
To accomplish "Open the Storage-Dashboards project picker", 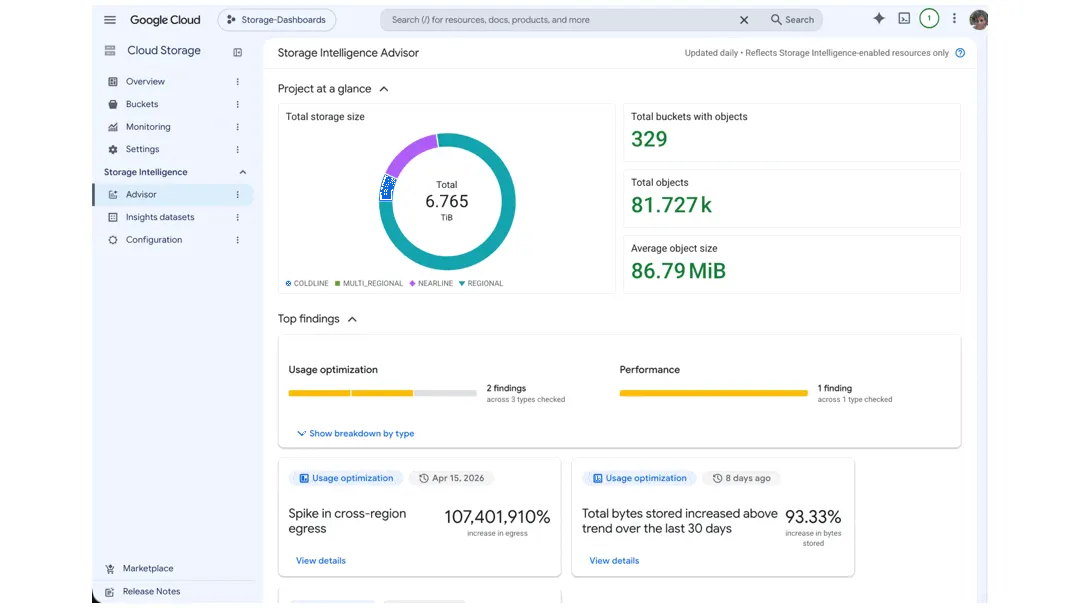I will [277, 20].
